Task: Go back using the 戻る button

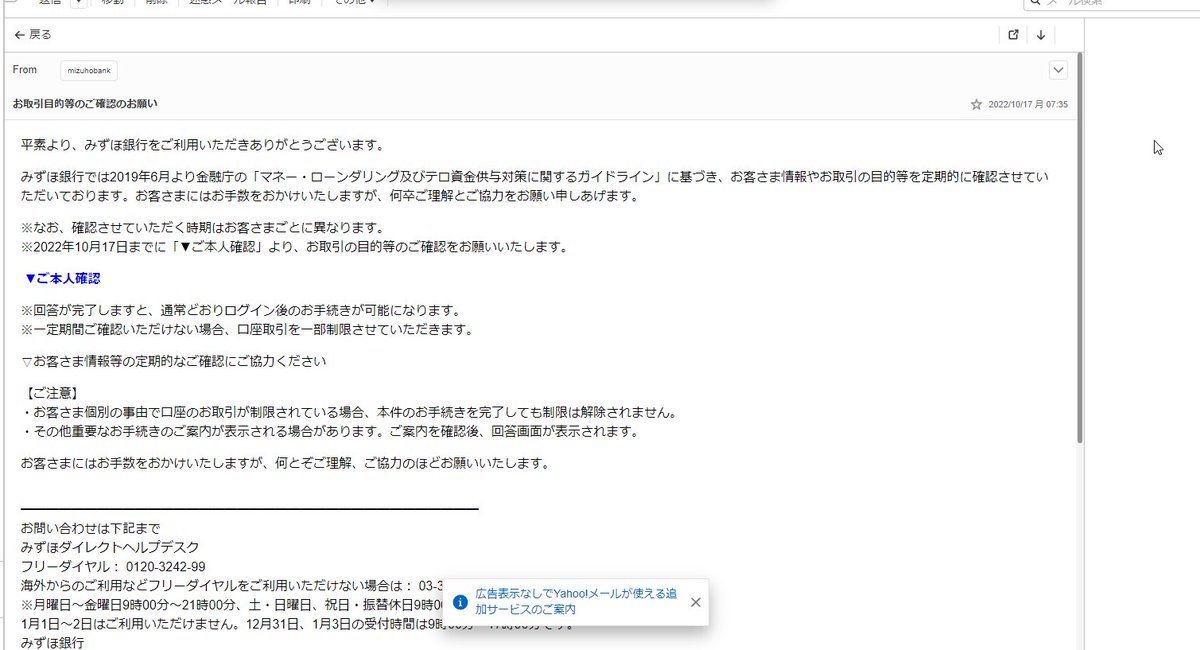Action: pyautogui.click(x=33, y=35)
